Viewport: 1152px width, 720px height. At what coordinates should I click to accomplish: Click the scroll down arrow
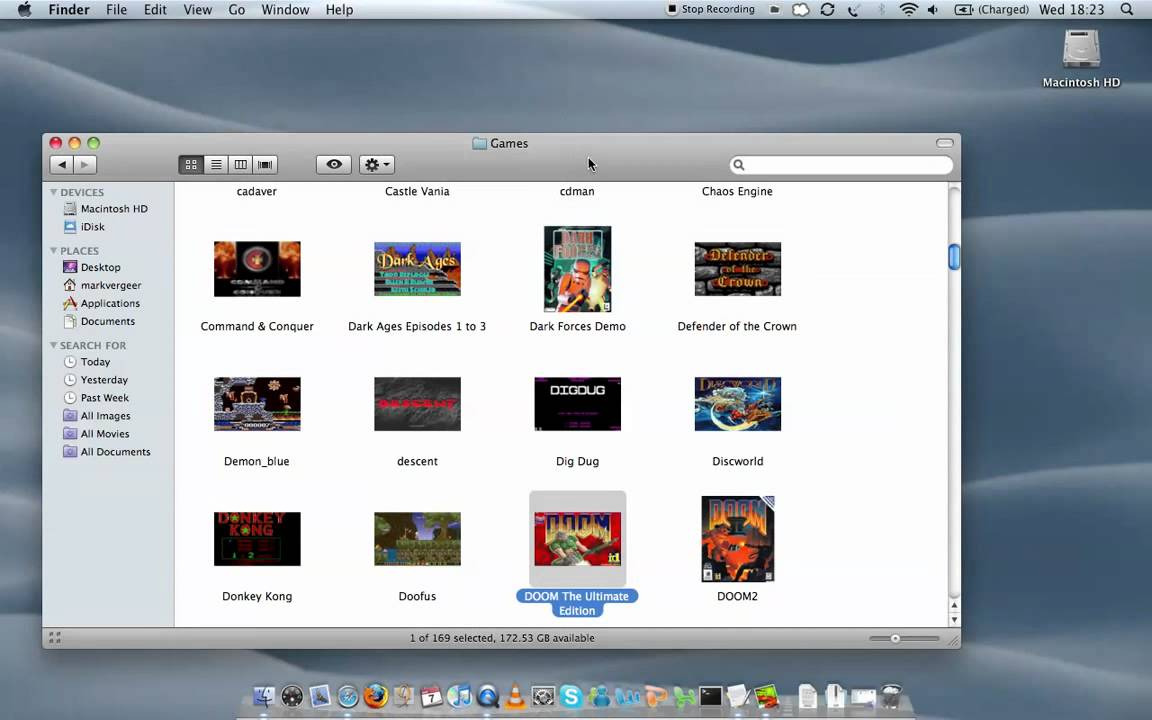tap(954, 619)
